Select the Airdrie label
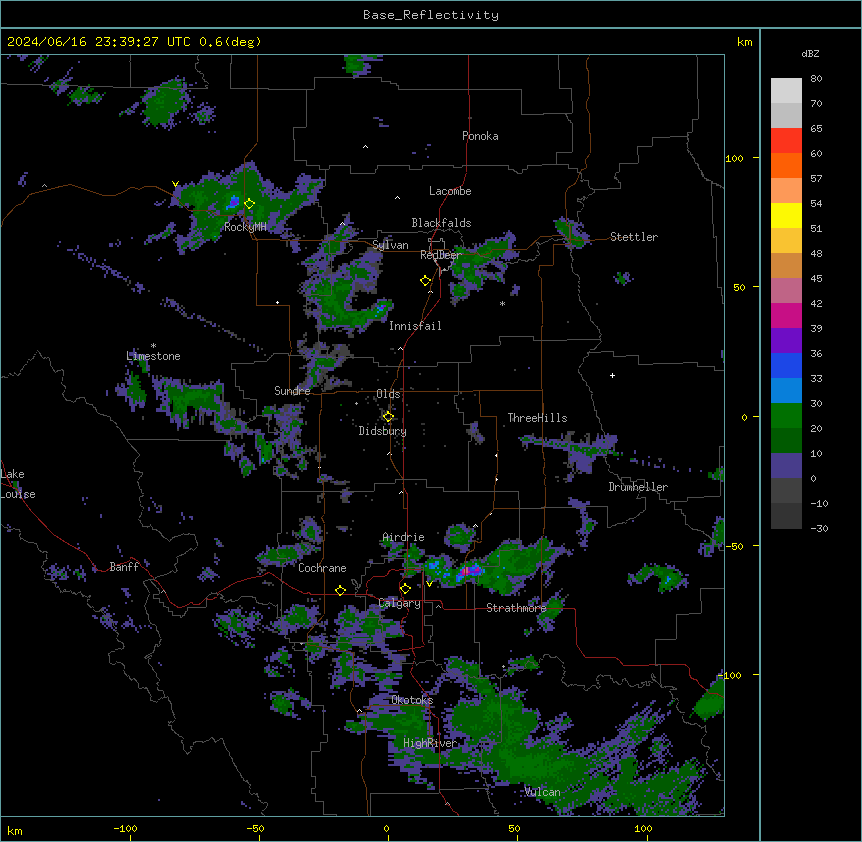Image resolution: width=862 pixels, height=842 pixels. 404,537
